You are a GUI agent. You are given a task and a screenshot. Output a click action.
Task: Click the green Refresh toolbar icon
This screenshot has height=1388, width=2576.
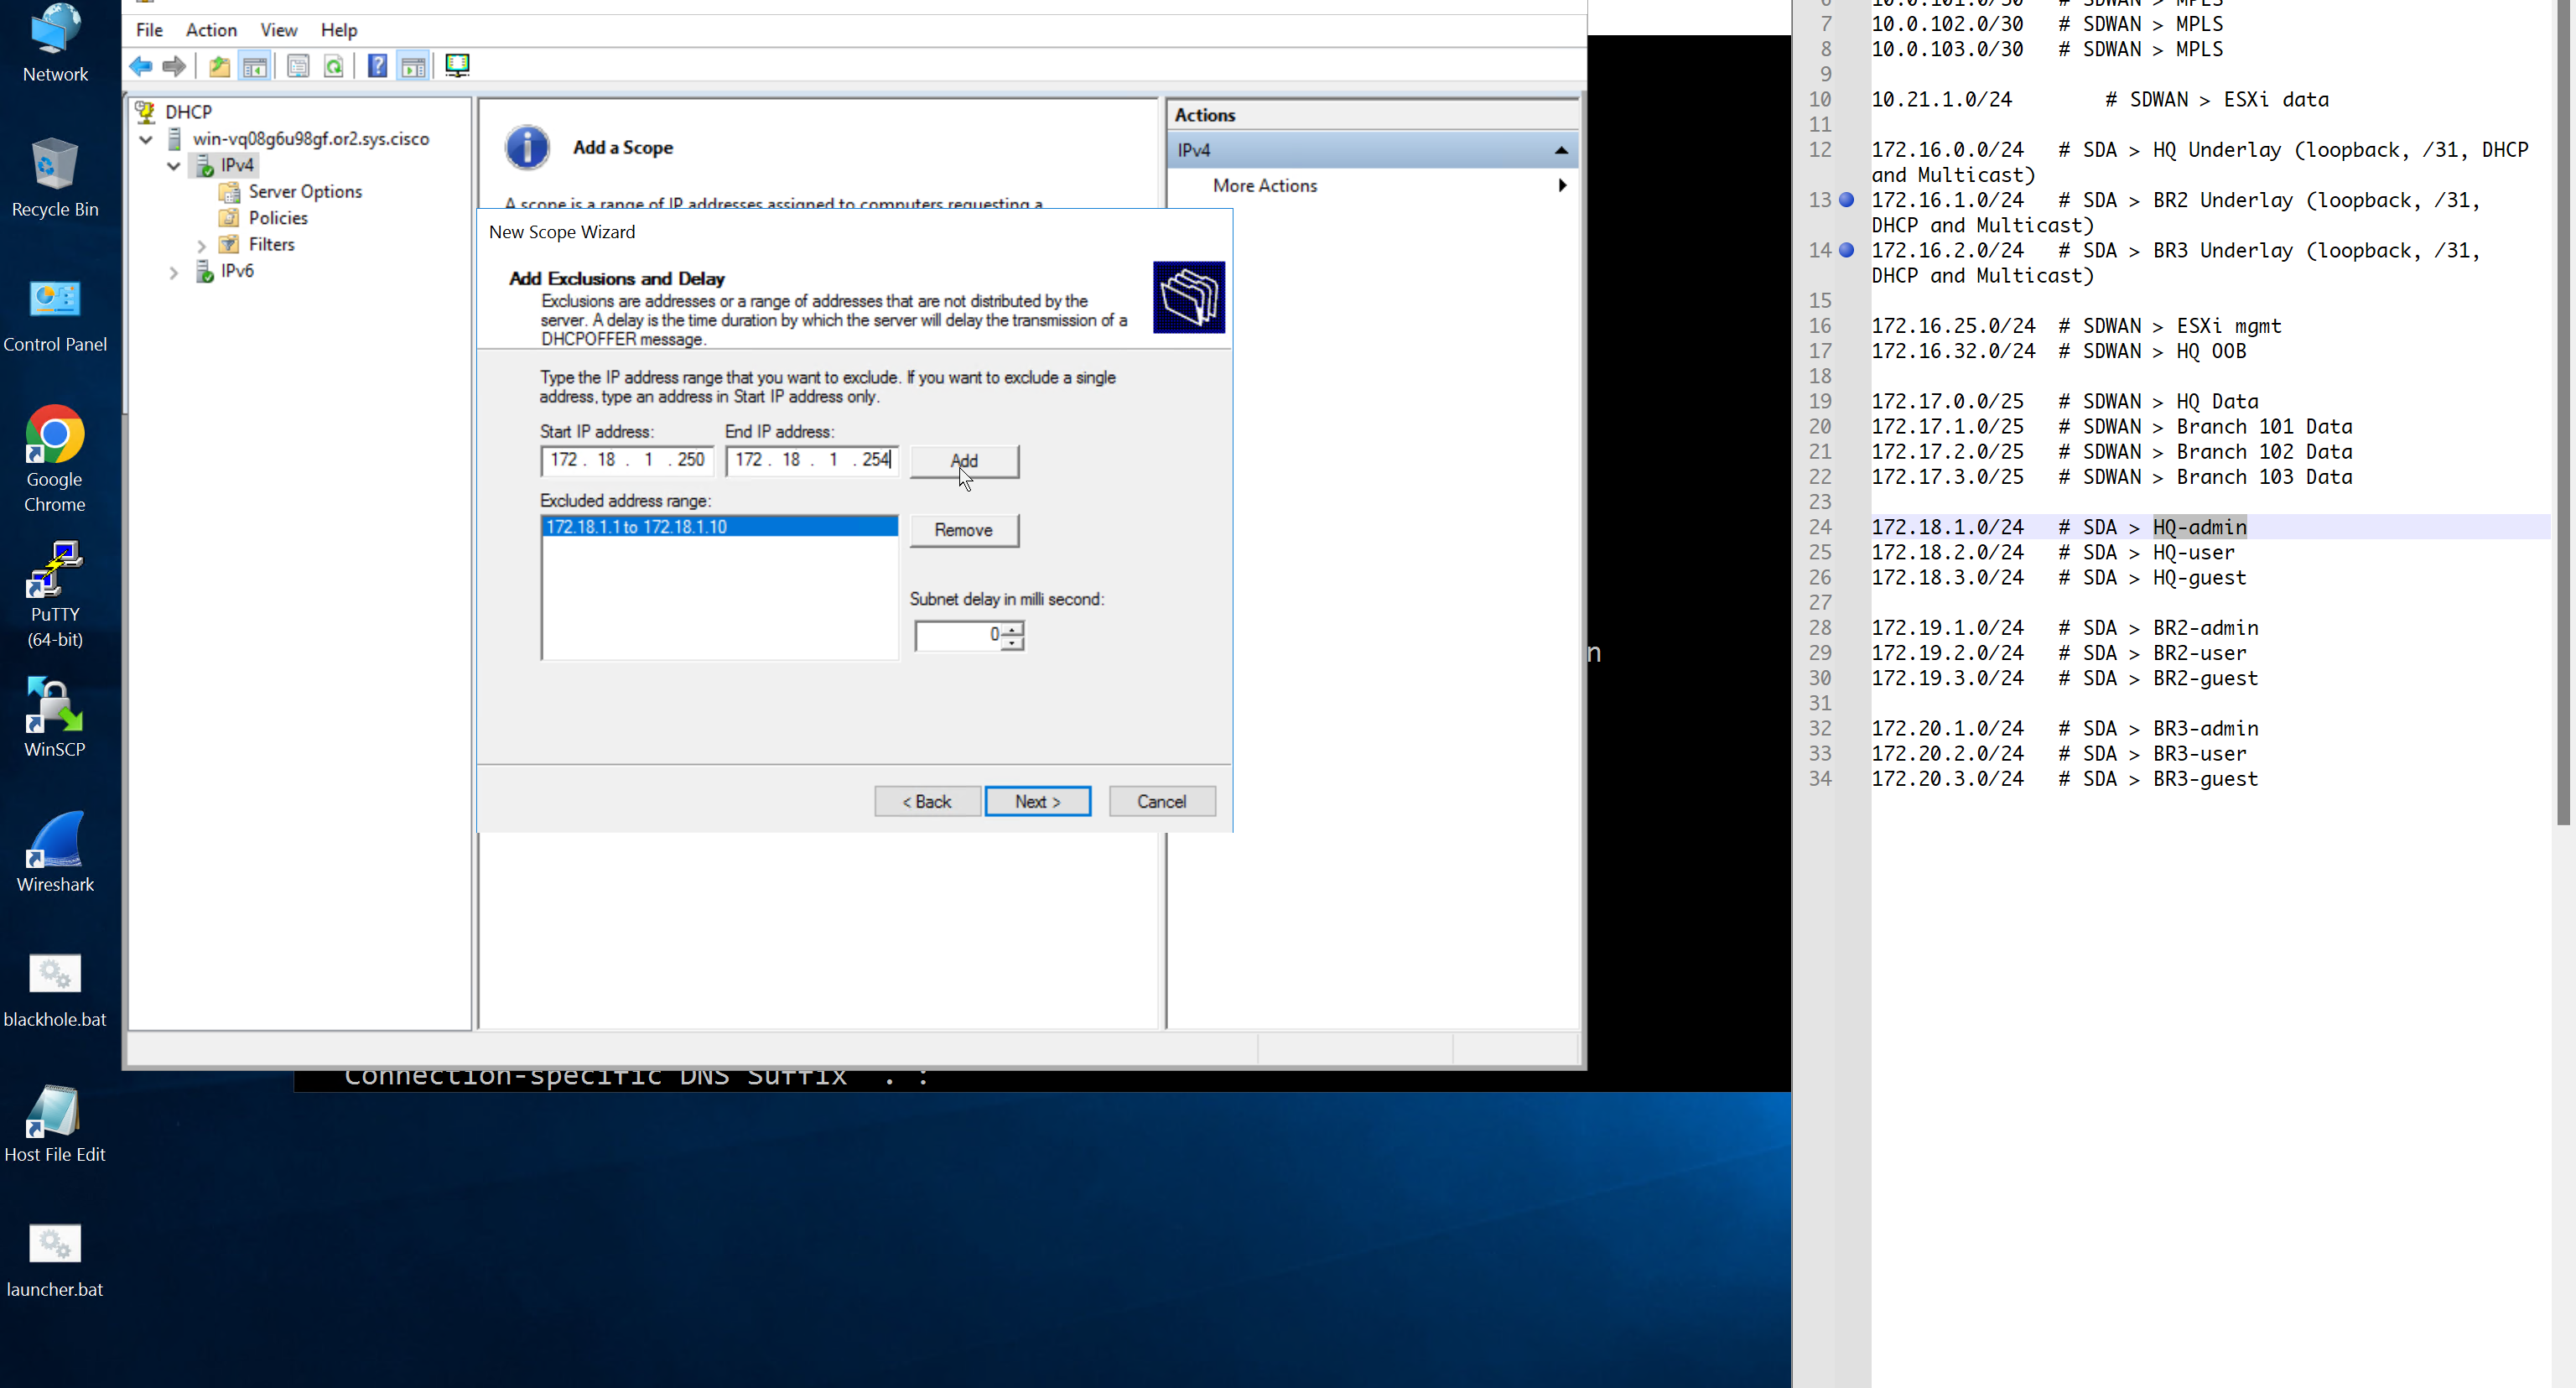[334, 67]
